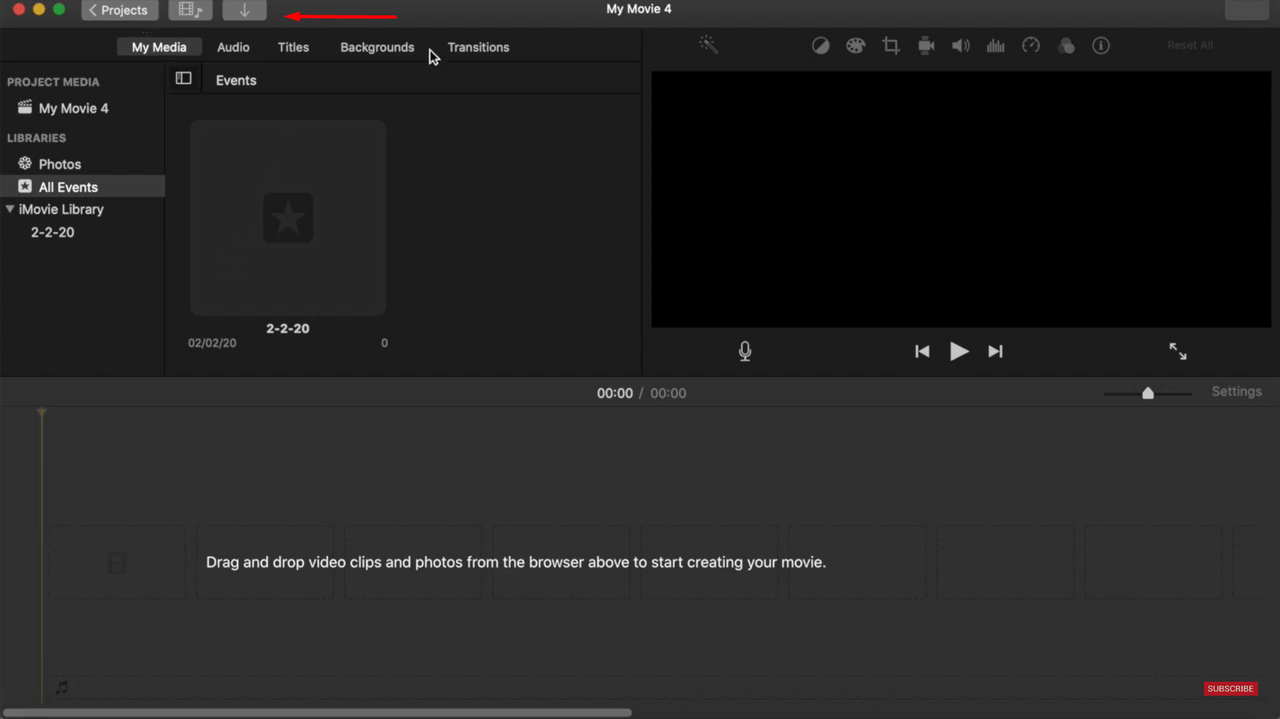Click the import media down arrow

click(244, 10)
